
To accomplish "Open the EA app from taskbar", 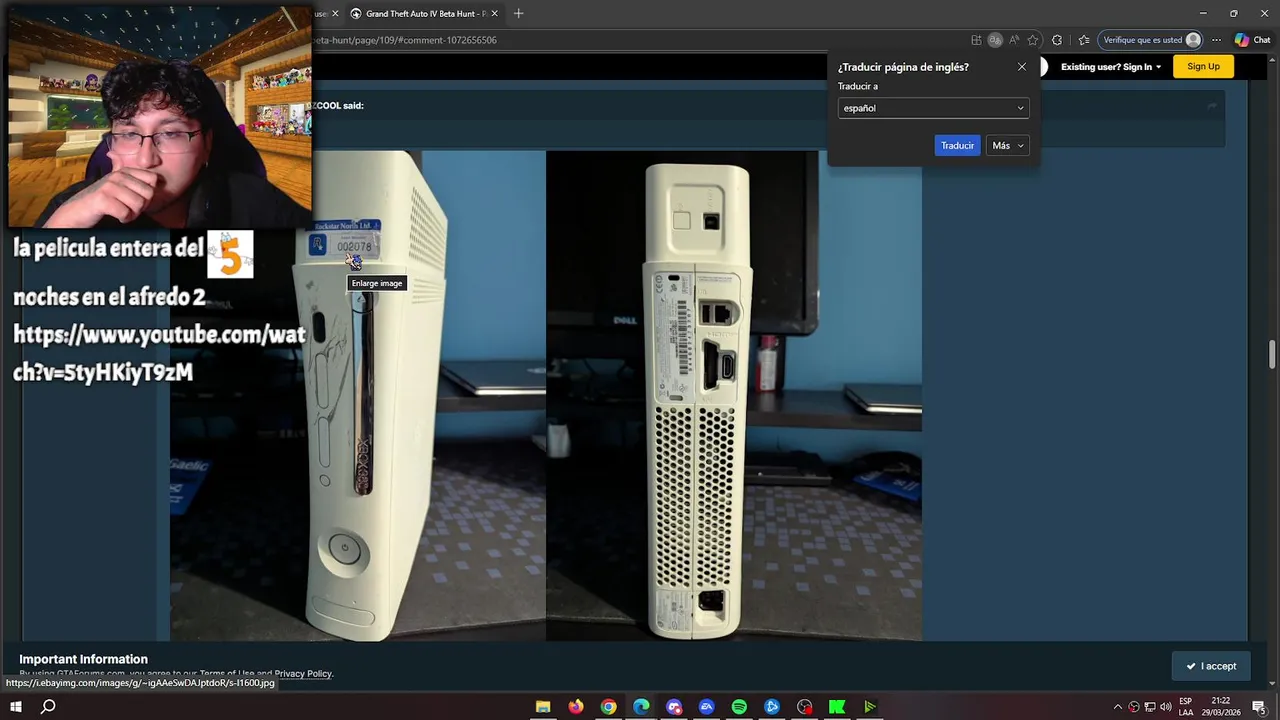I will point(707,707).
